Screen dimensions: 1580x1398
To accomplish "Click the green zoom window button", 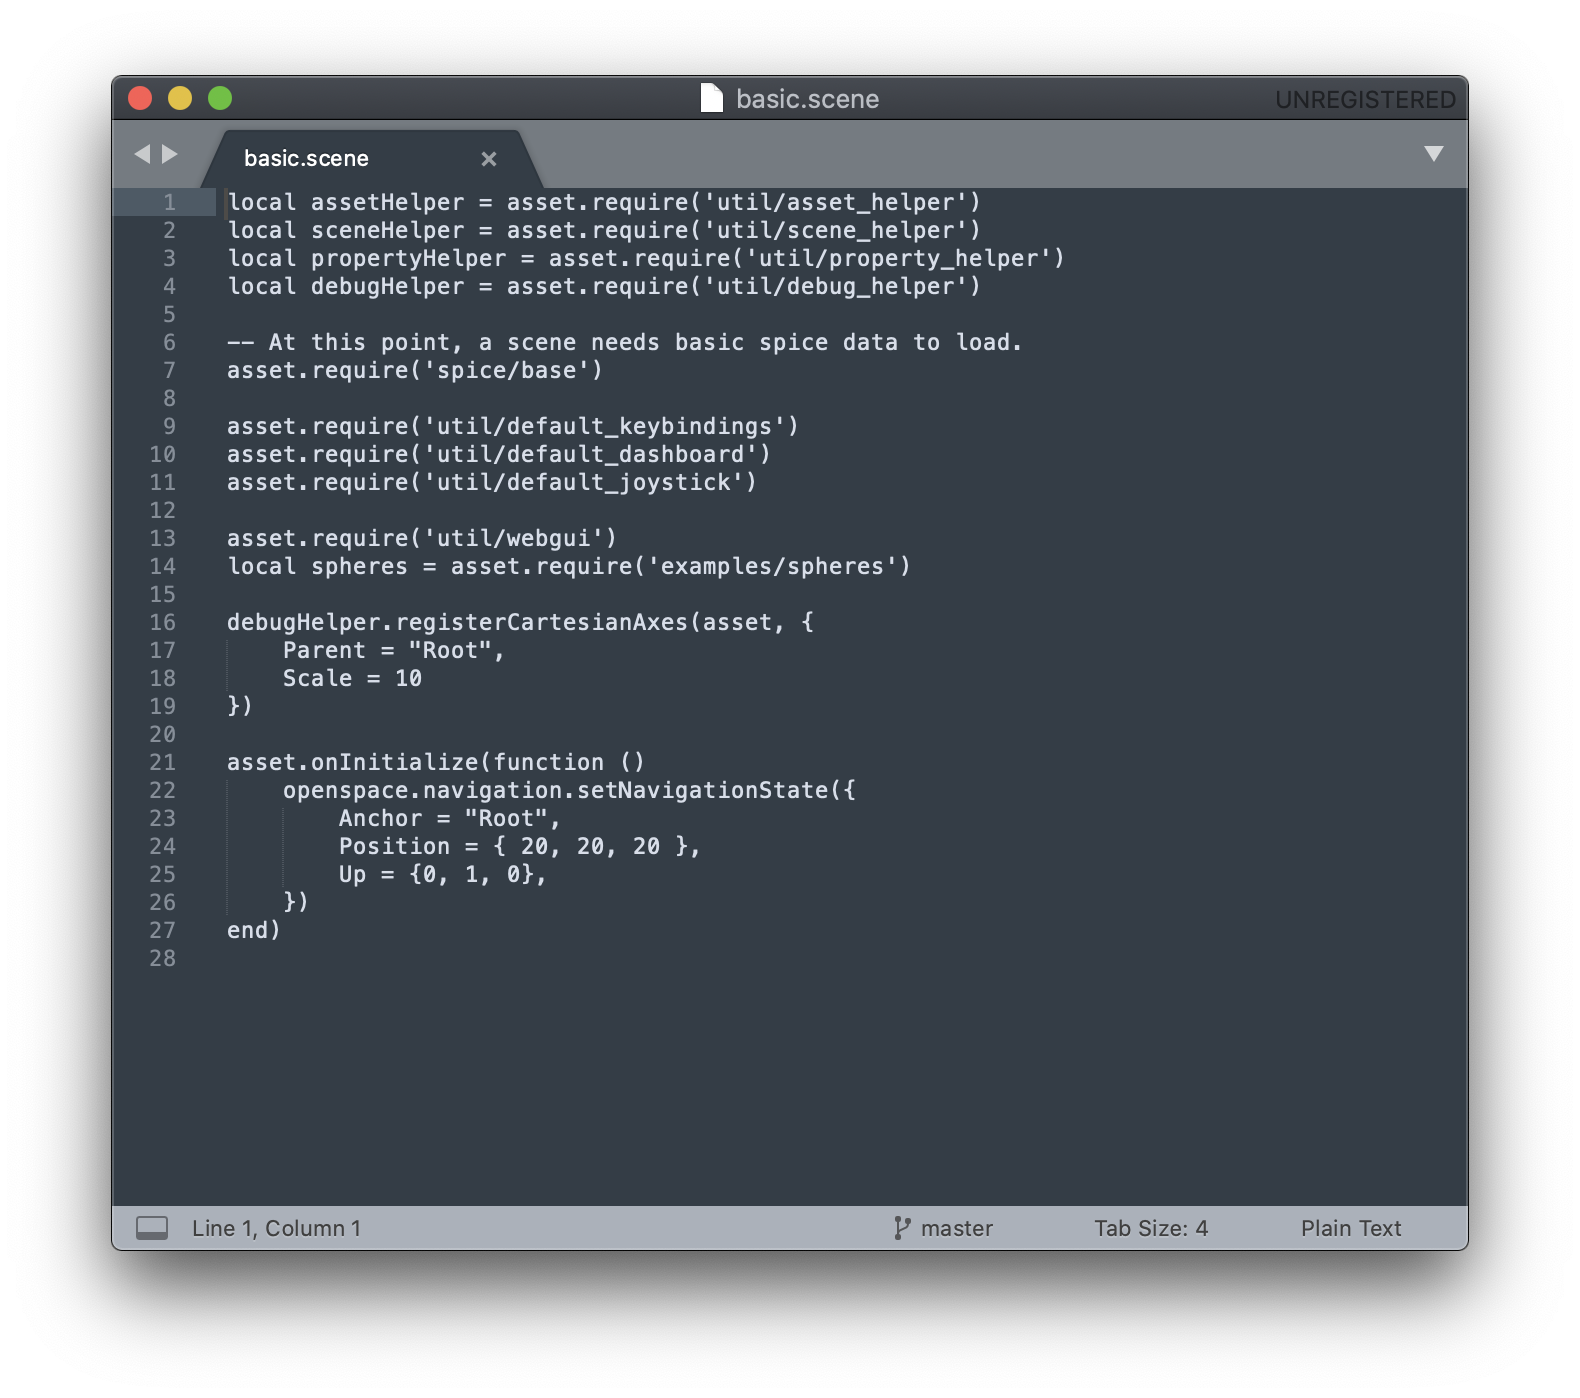I will pyautogui.click(x=220, y=98).
